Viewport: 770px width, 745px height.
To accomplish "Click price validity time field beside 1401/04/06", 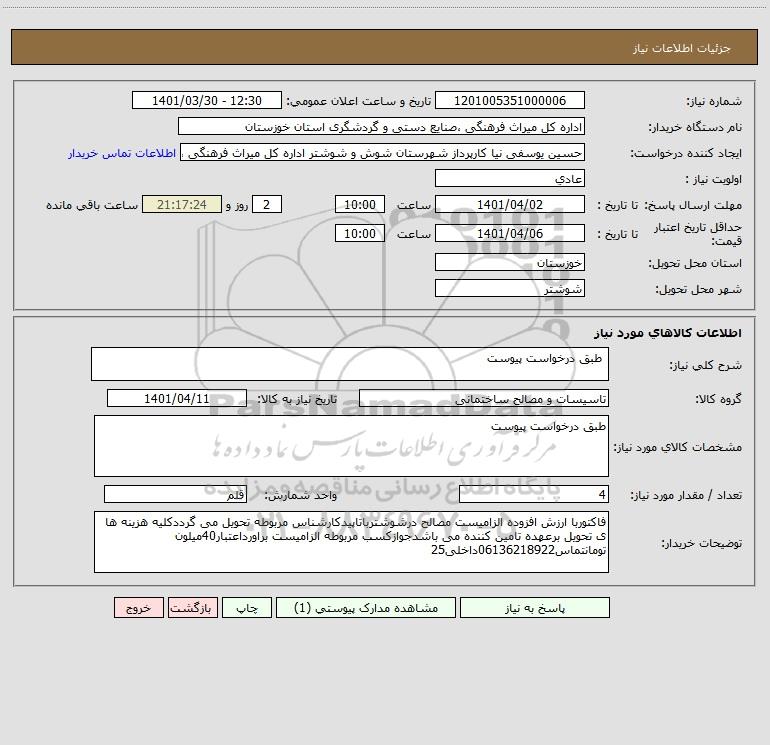I will [359, 233].
